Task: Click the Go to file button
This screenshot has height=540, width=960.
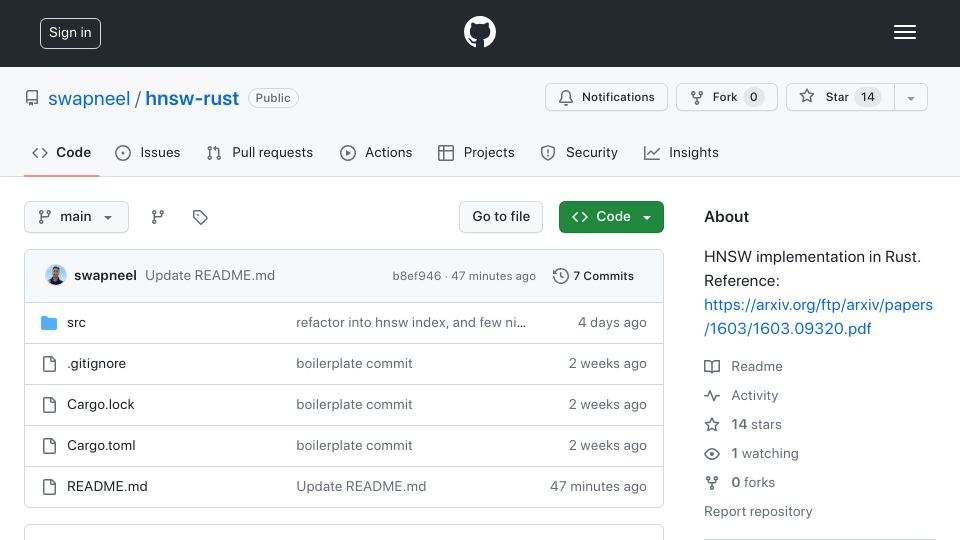Action: [501, 217]
